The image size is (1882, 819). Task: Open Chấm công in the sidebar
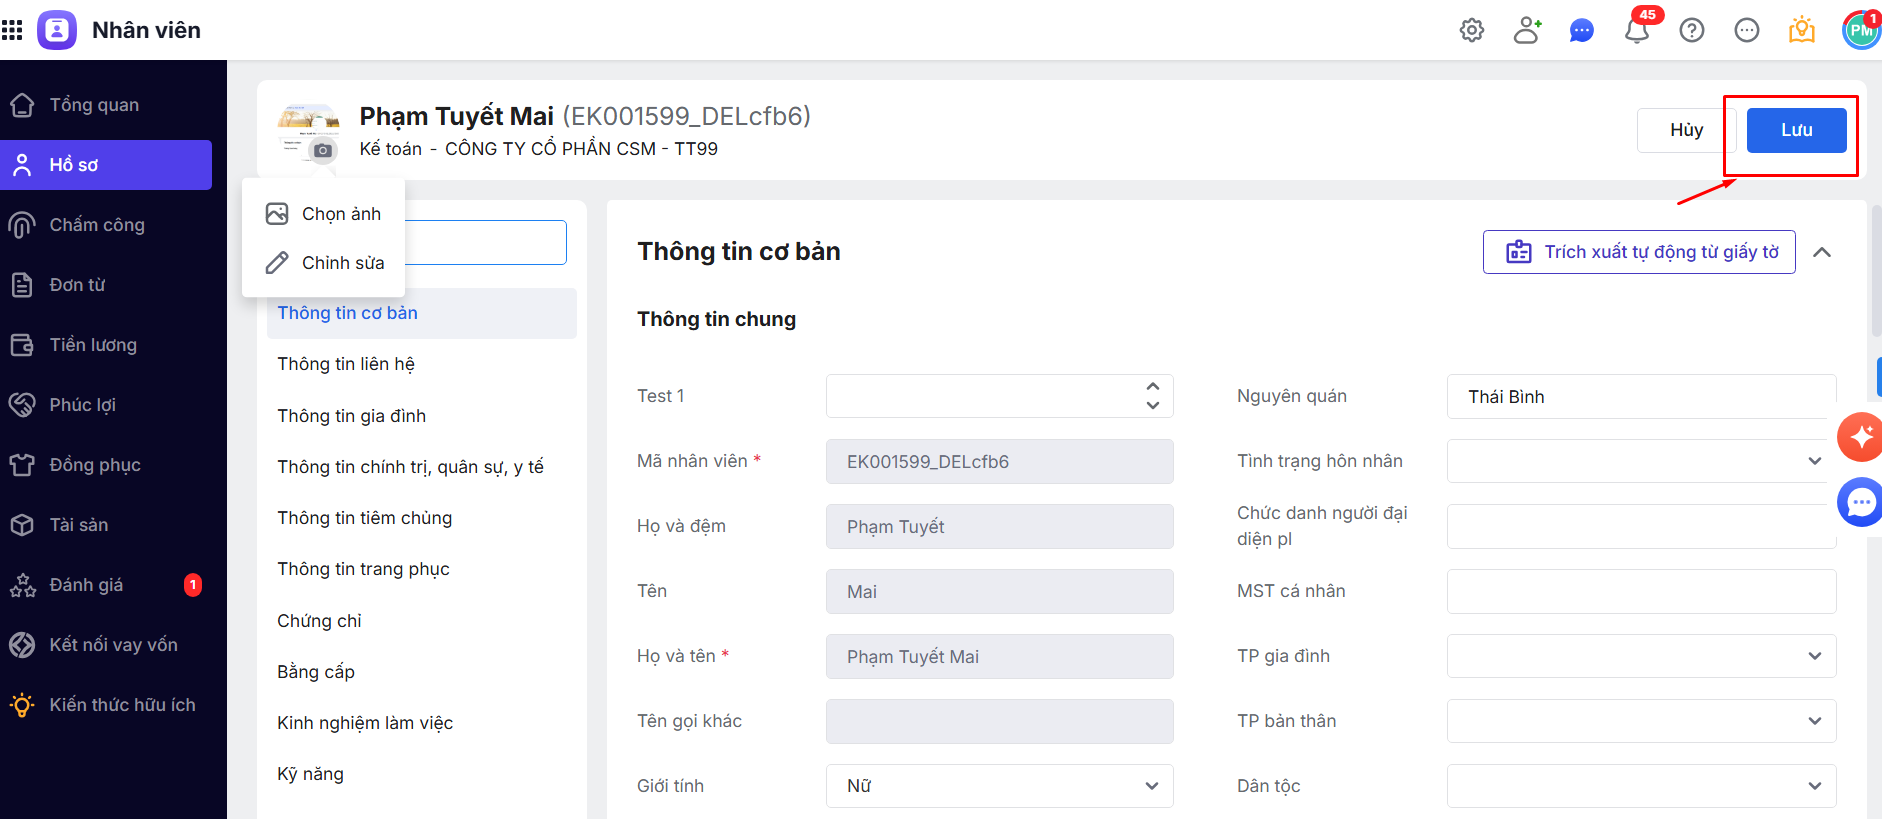coord(97,225)
